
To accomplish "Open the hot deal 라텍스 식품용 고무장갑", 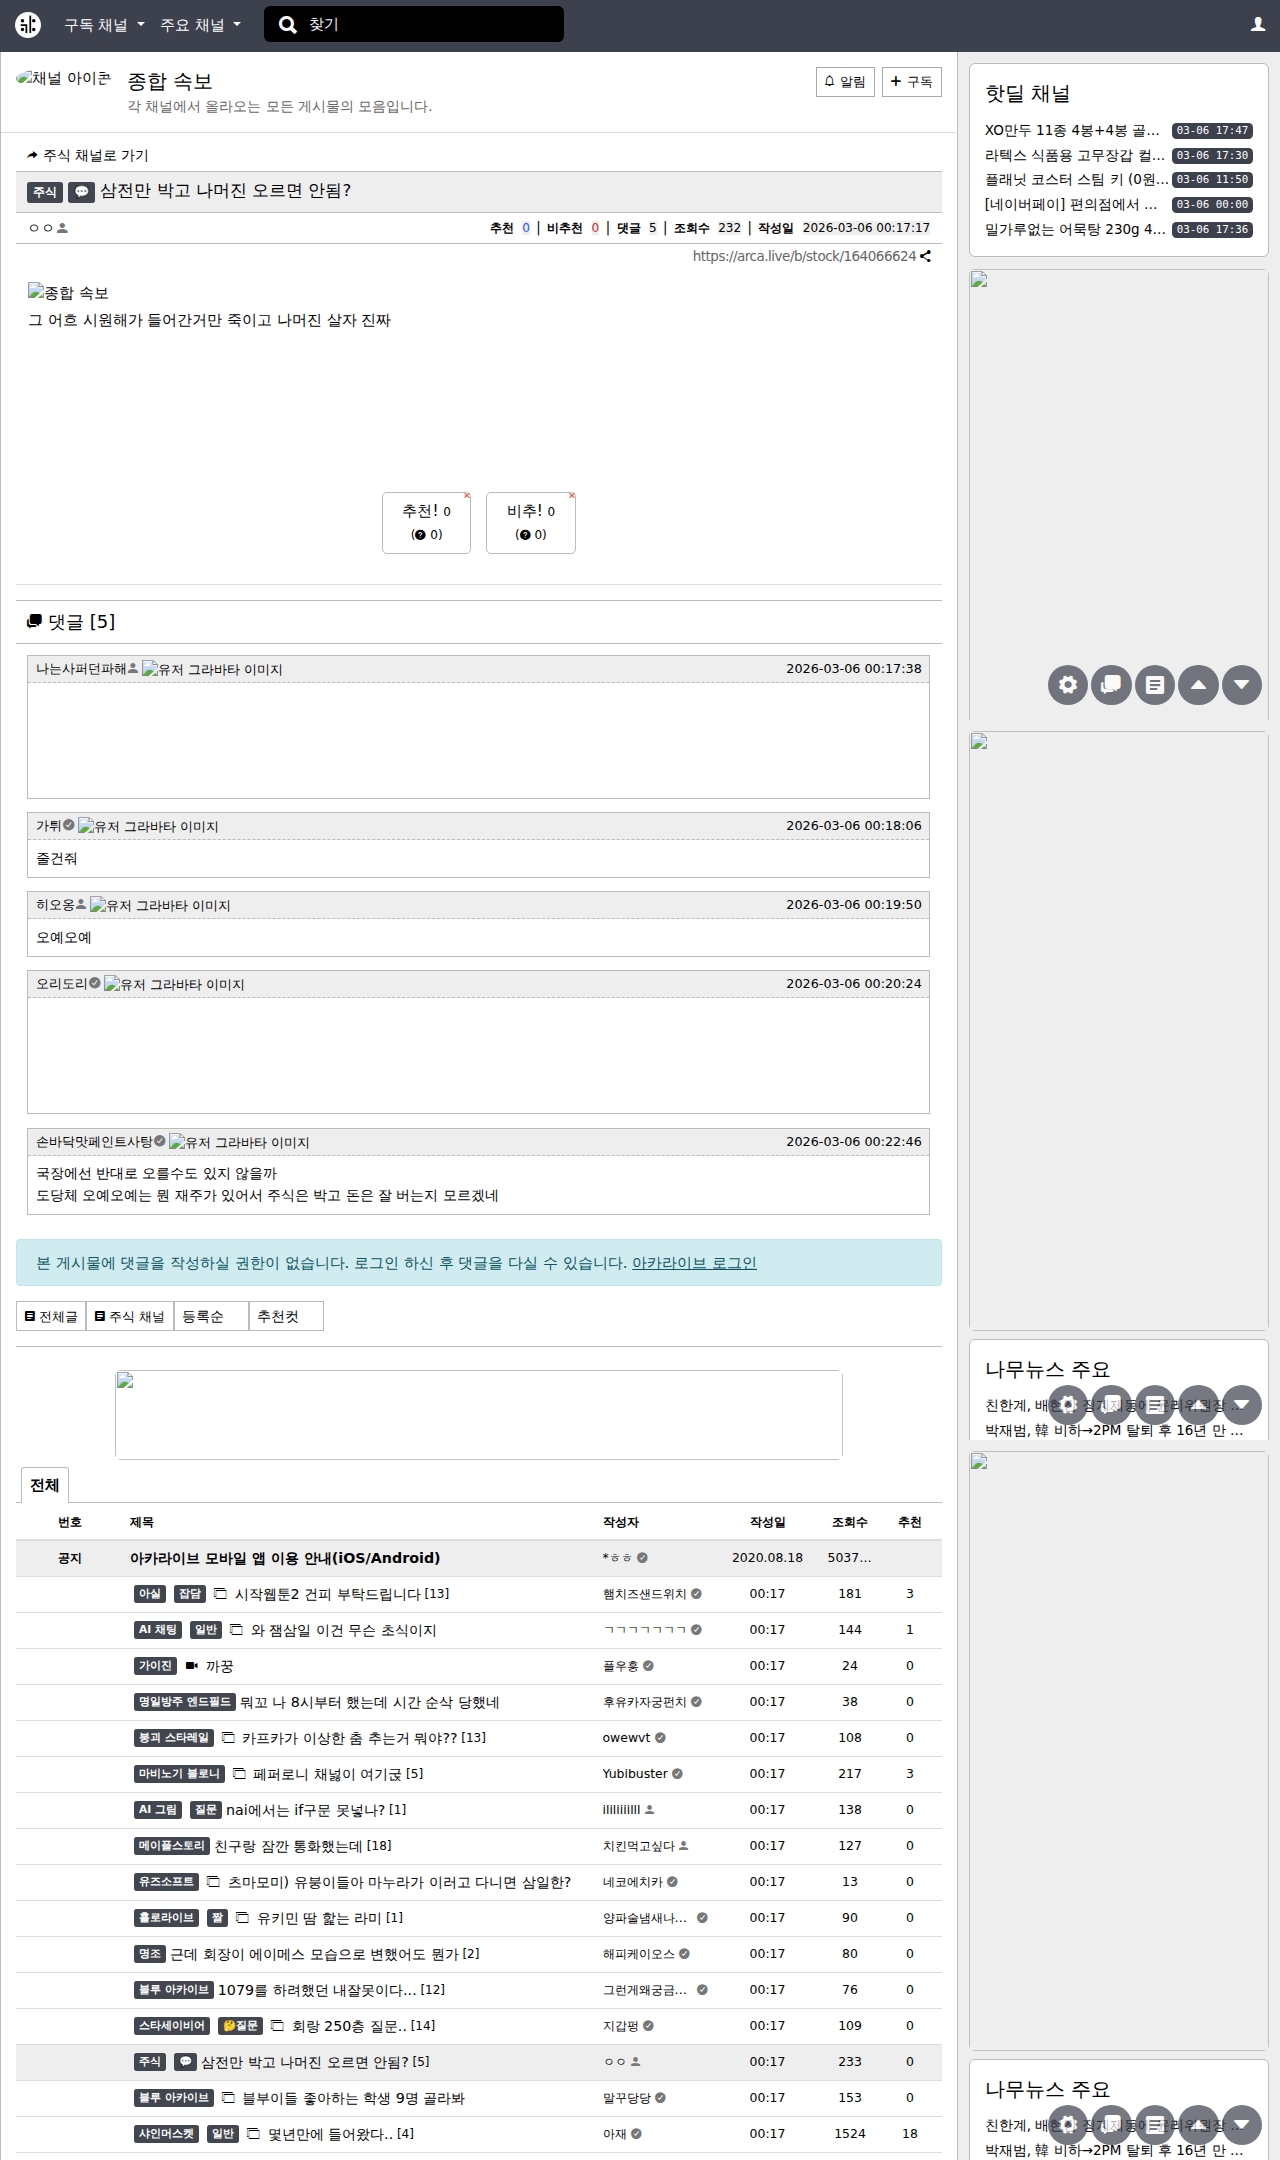I will (x=1075, y=155).
